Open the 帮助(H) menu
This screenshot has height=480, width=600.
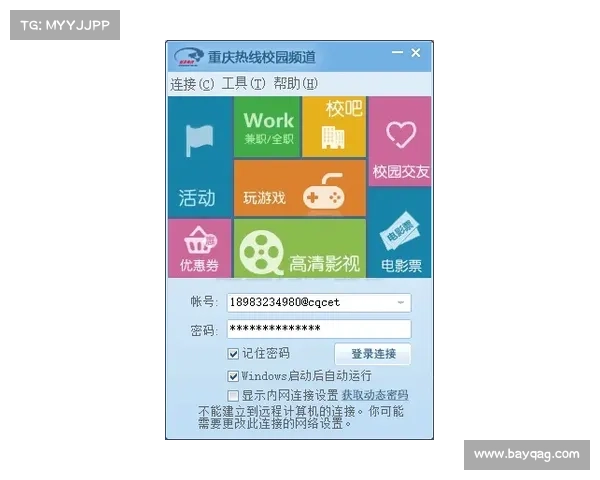pos(295,83)
